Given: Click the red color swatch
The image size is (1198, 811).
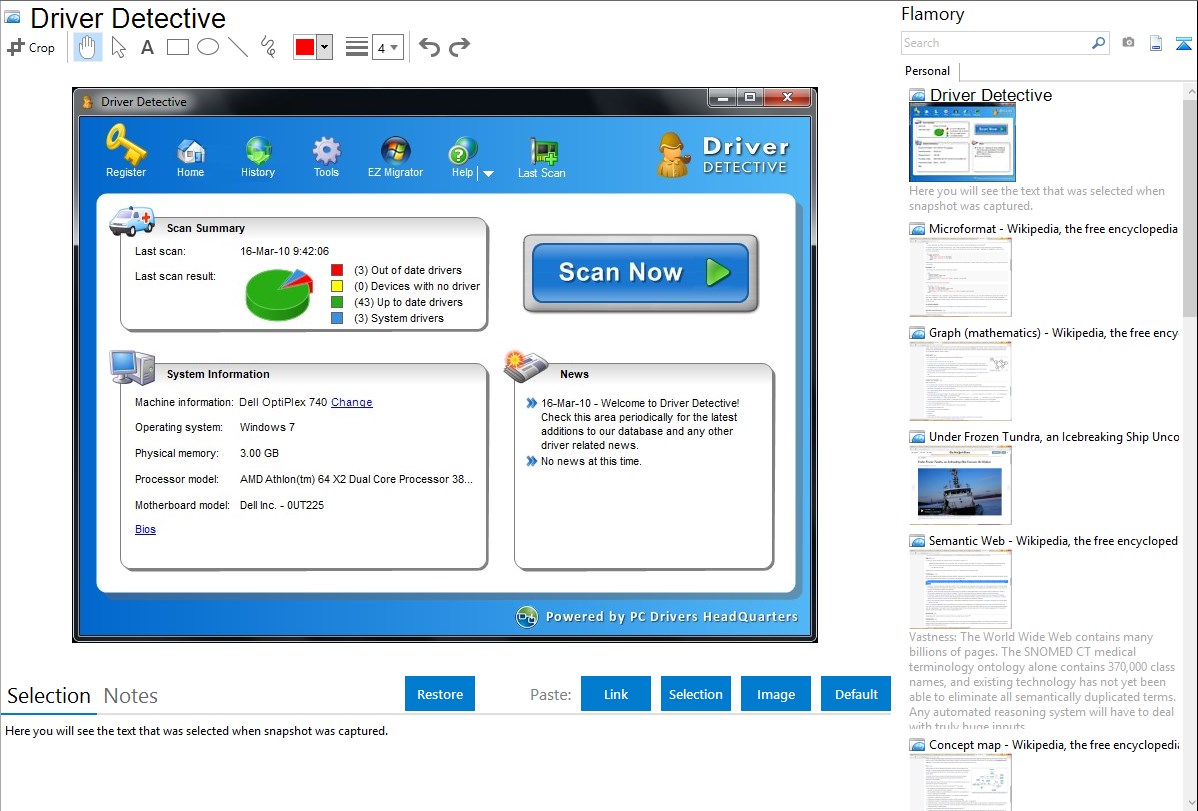Looking at the screenshot, I should click(x=305, y=47).
